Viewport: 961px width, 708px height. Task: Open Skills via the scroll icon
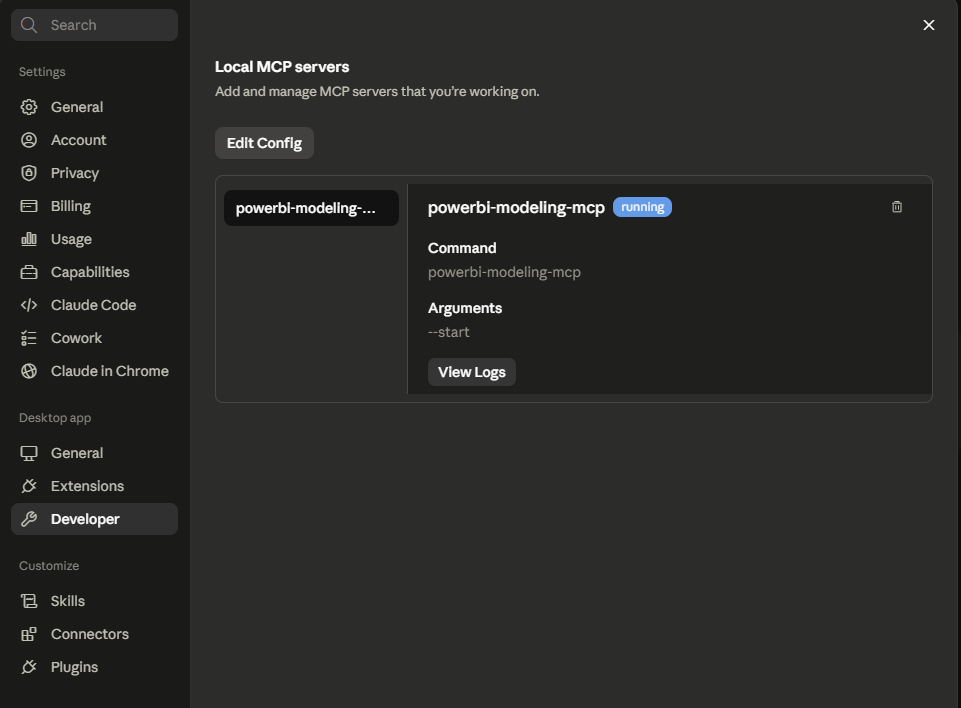point(29,601)
